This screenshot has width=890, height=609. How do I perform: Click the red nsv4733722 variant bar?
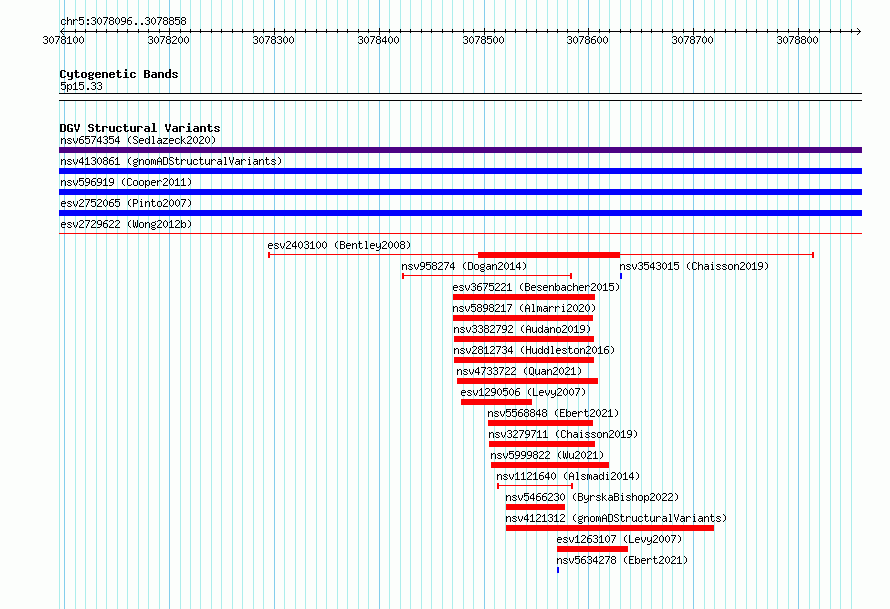(x=527, y=381)
